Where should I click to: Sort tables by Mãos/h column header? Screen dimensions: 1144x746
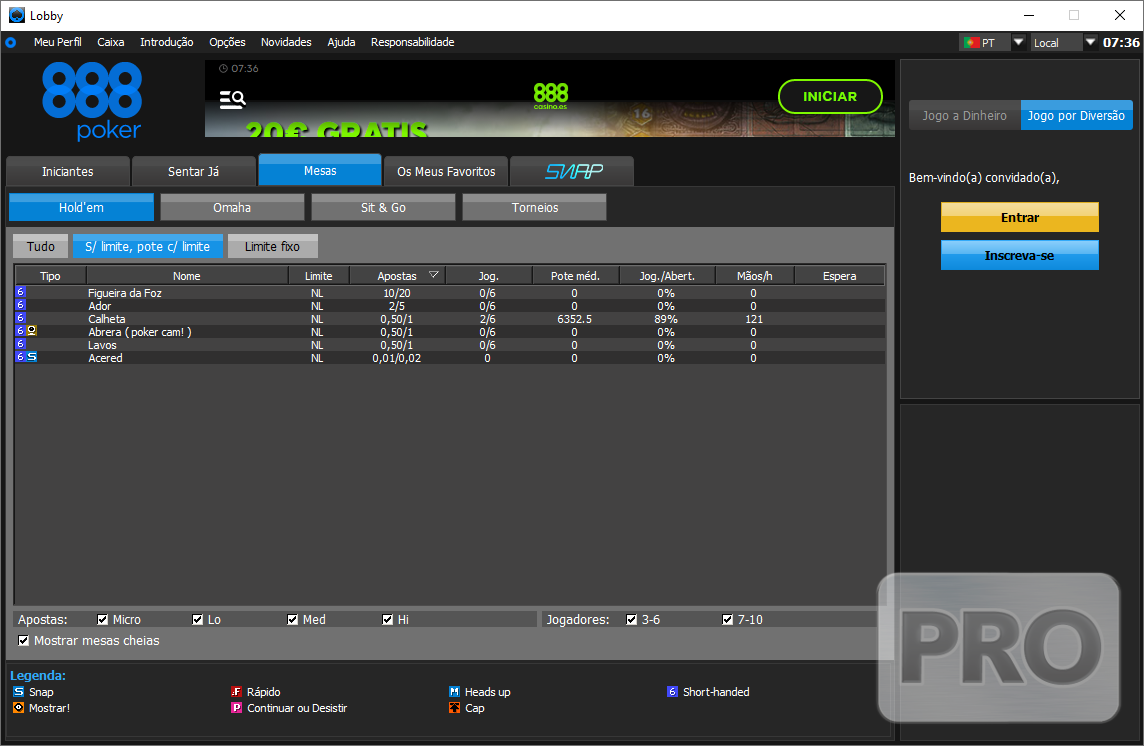tap(754, 276)
